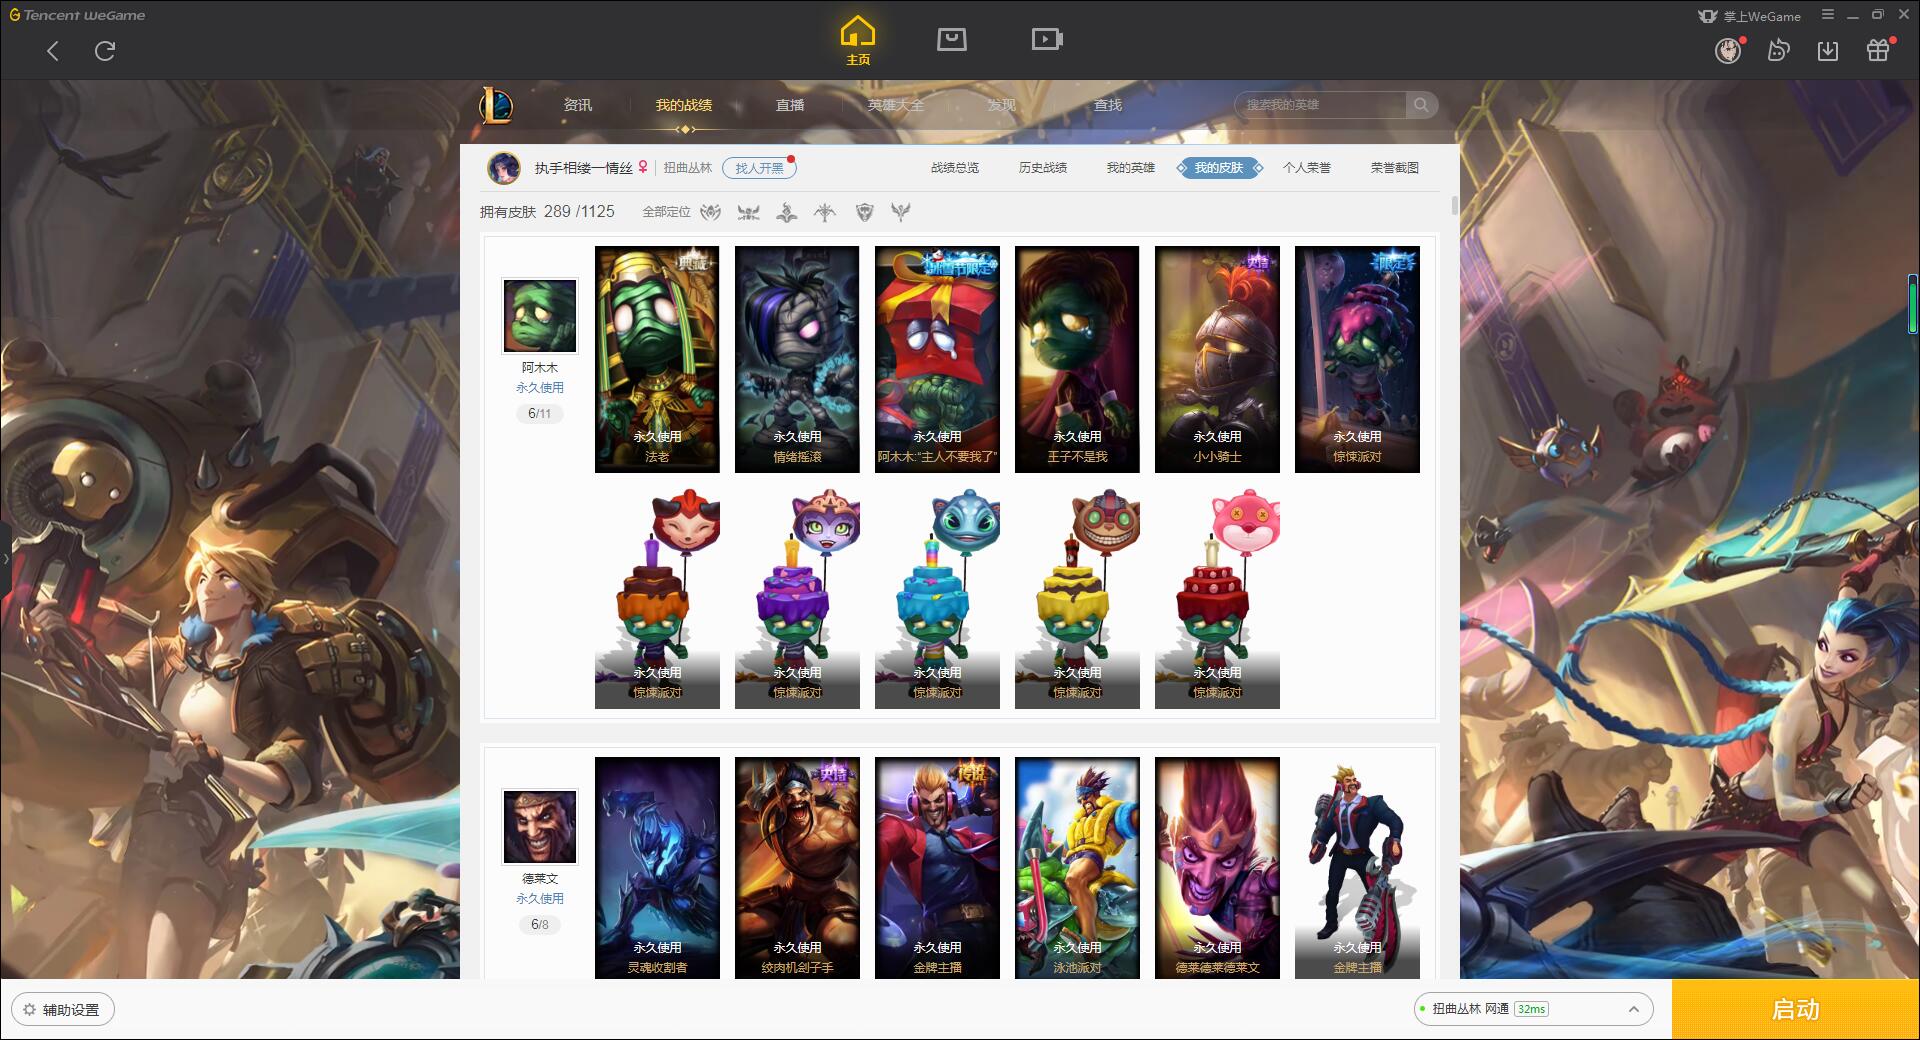This screenshot has height=1040, width=1920.
Task: Open the home 主页 tab icon
Action: (x=858, y=42)
